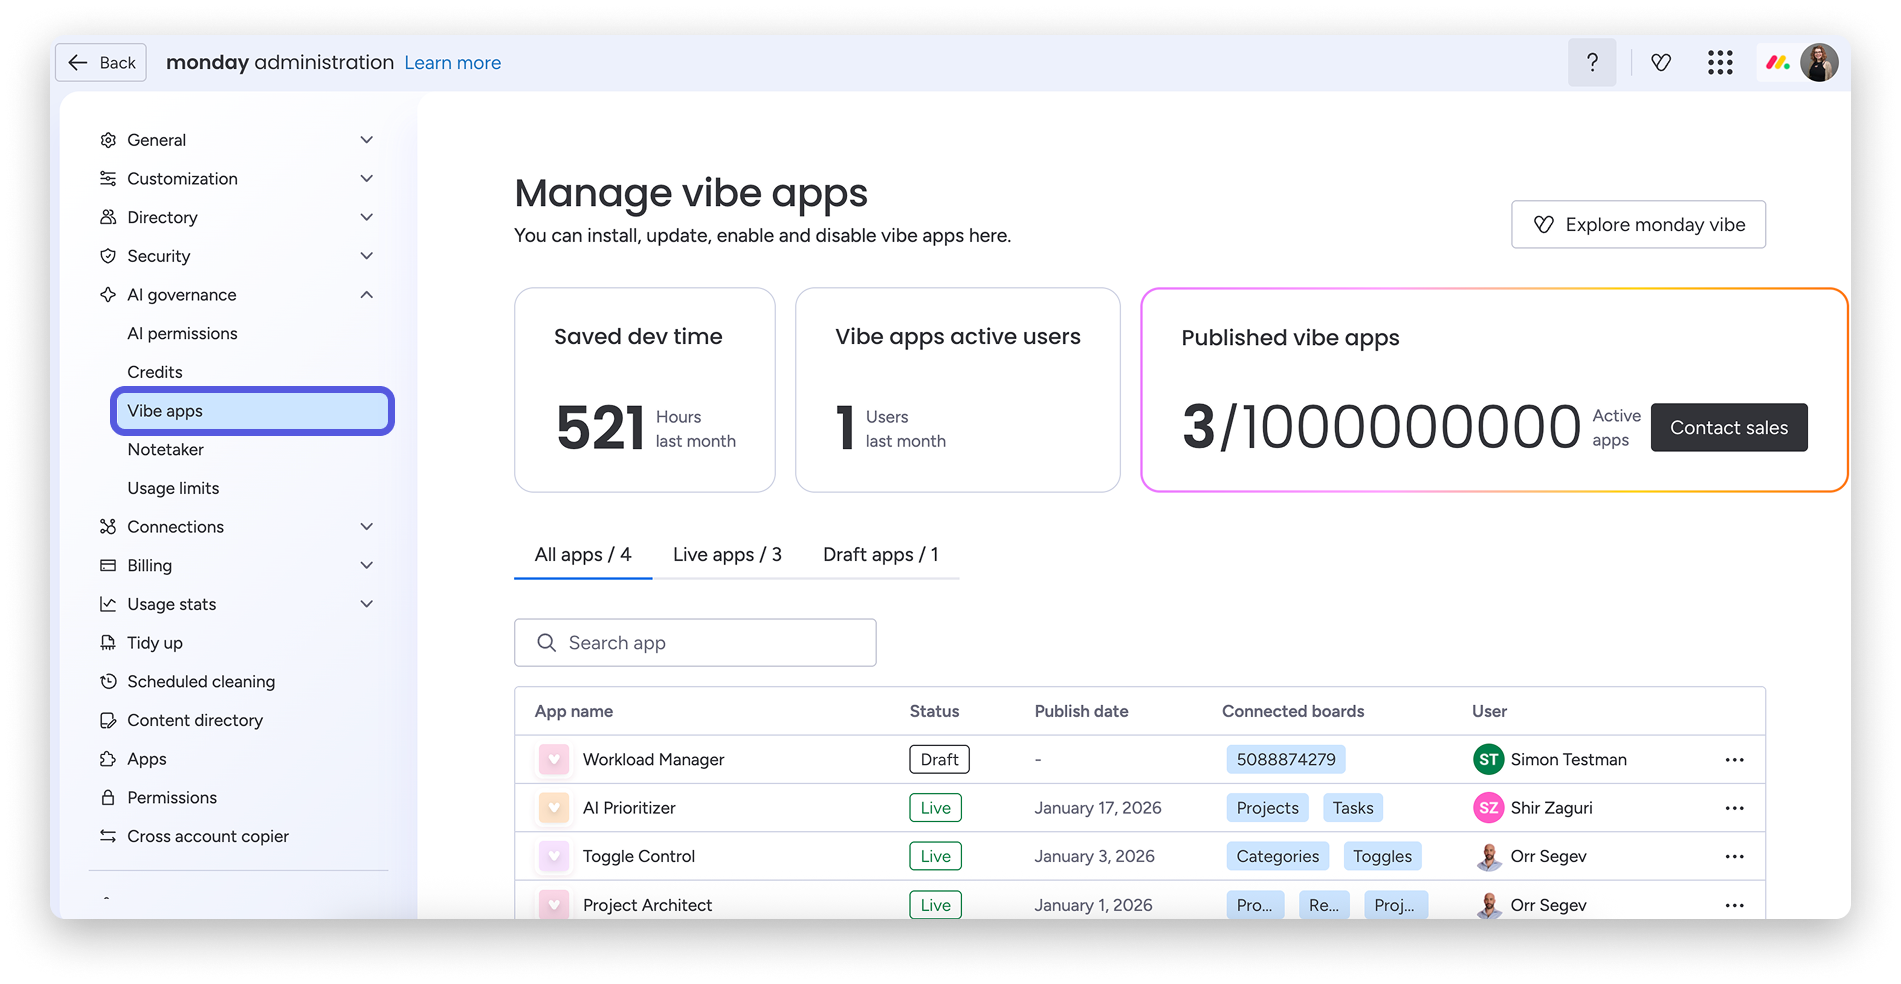Viewport: 1901px width, 984px height.
Task: Expand the Connections section chevron
Action: coord(367,527)
